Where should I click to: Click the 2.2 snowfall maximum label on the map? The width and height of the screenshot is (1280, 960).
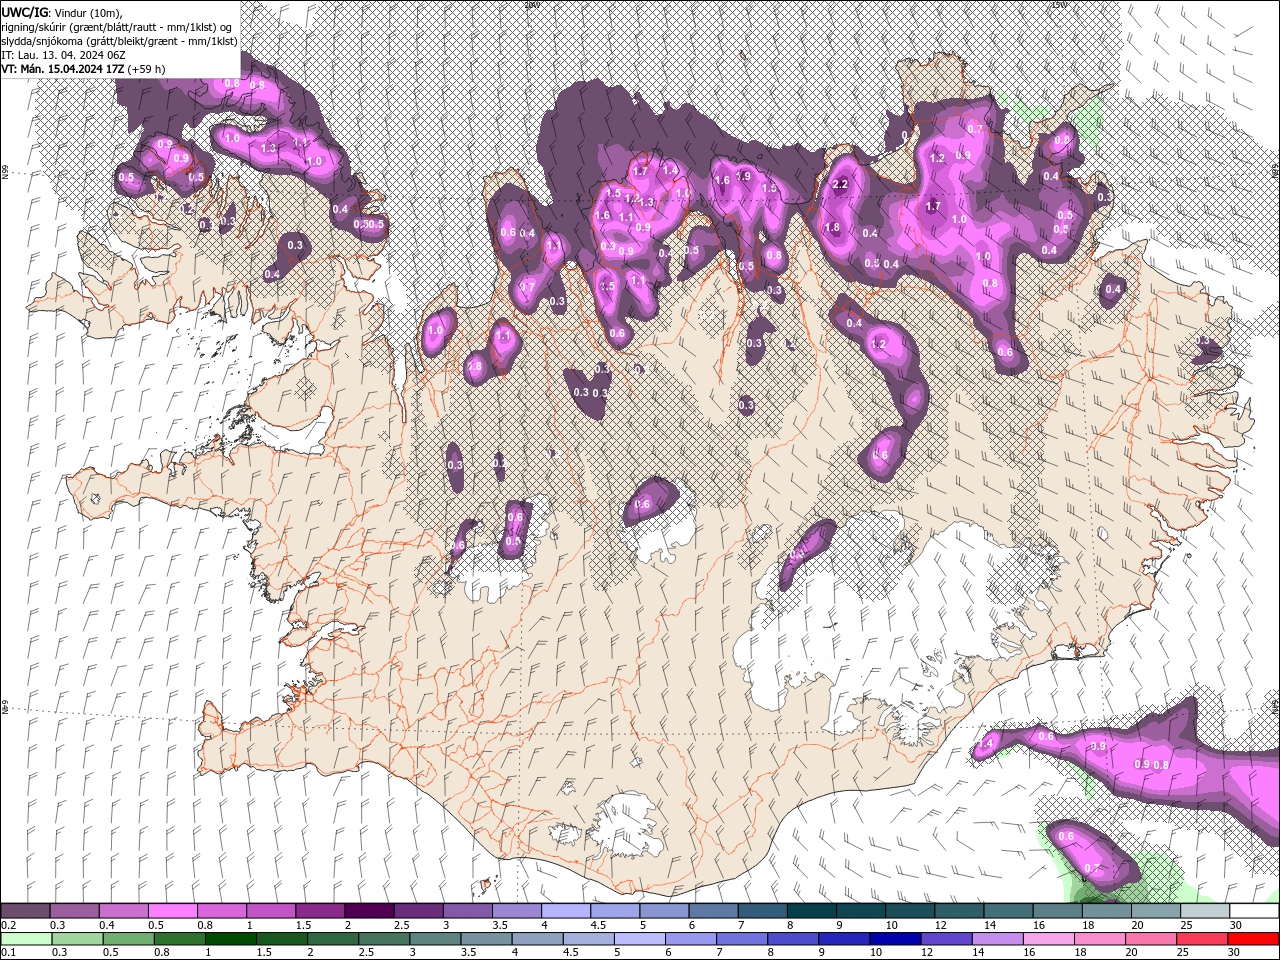click(840, 184)
